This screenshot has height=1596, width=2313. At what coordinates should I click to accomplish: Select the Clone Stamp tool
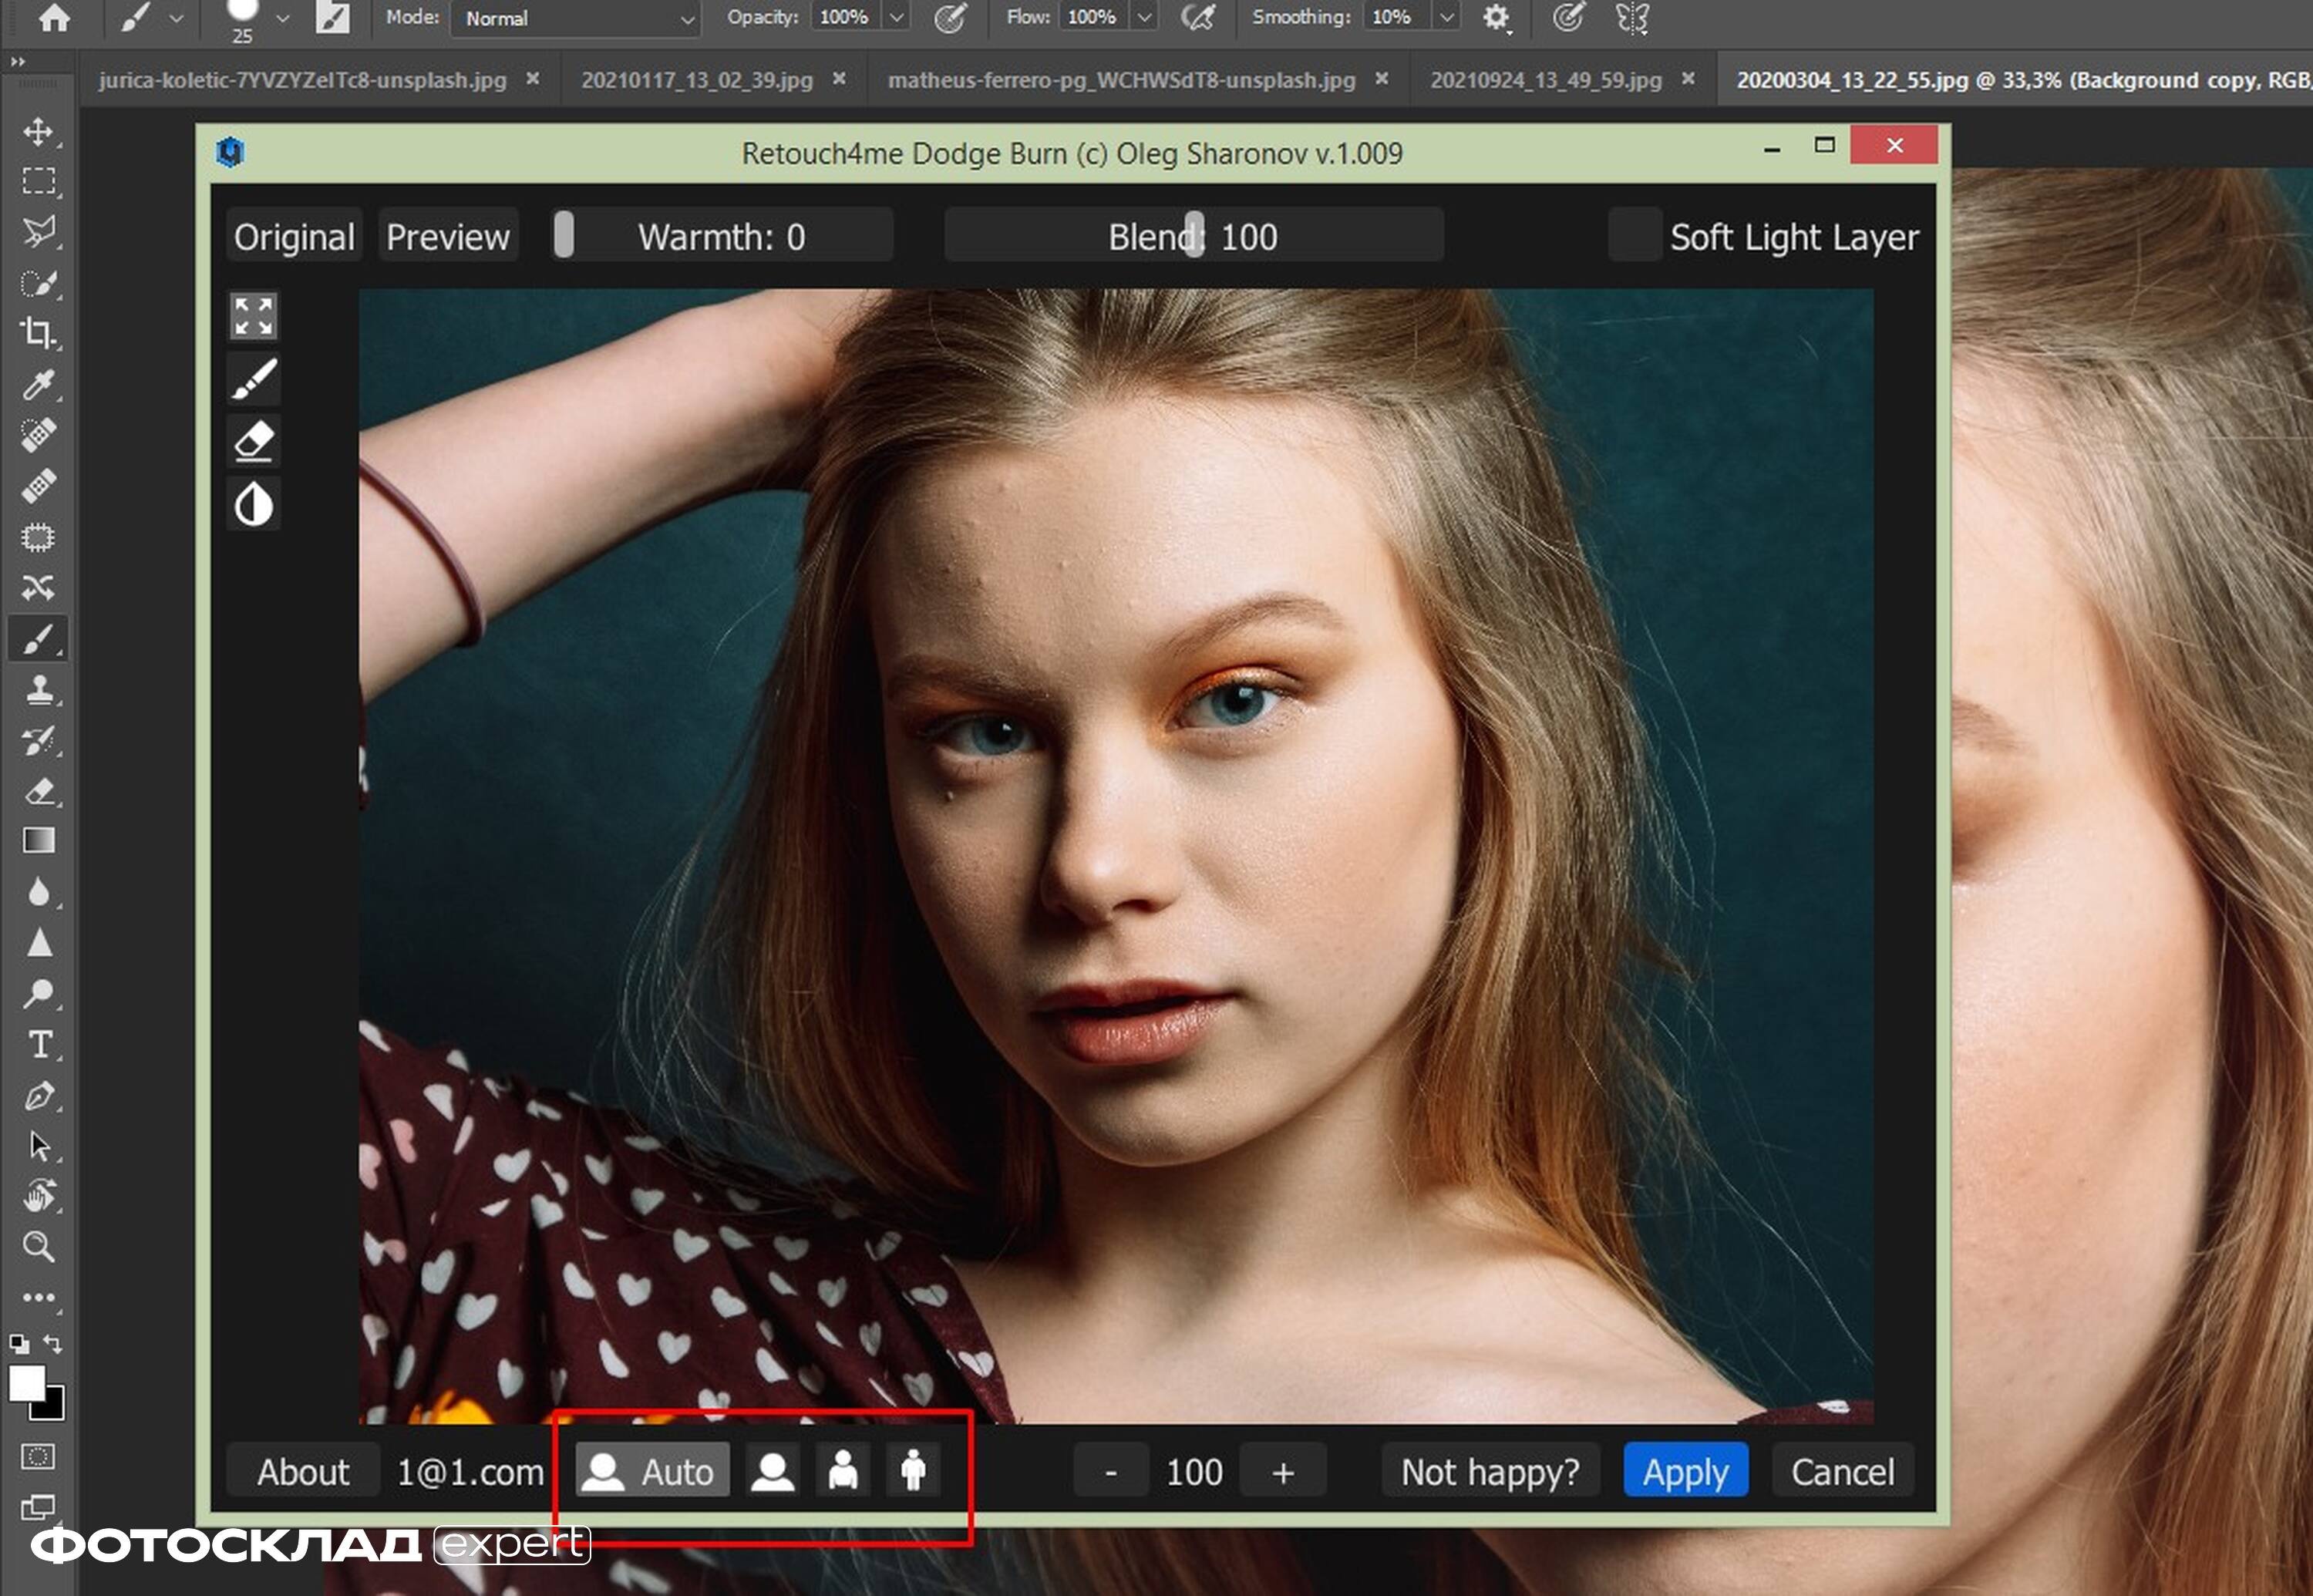point(38,689)
